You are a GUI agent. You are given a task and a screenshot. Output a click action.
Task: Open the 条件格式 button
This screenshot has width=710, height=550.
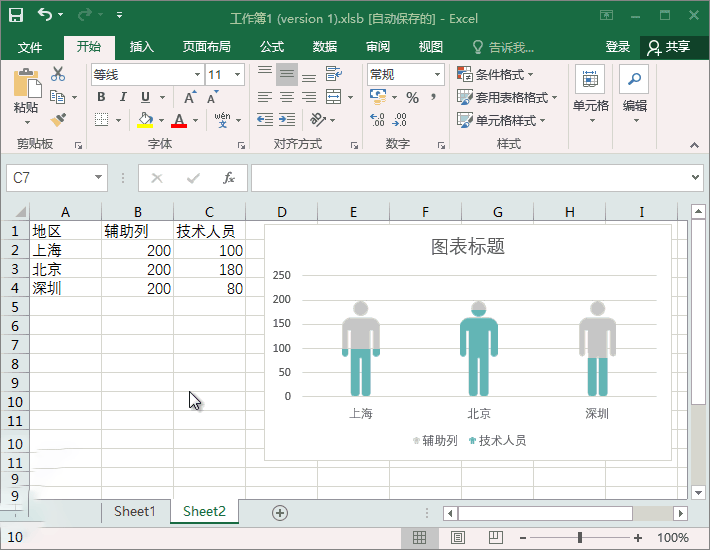click(495, 75)
